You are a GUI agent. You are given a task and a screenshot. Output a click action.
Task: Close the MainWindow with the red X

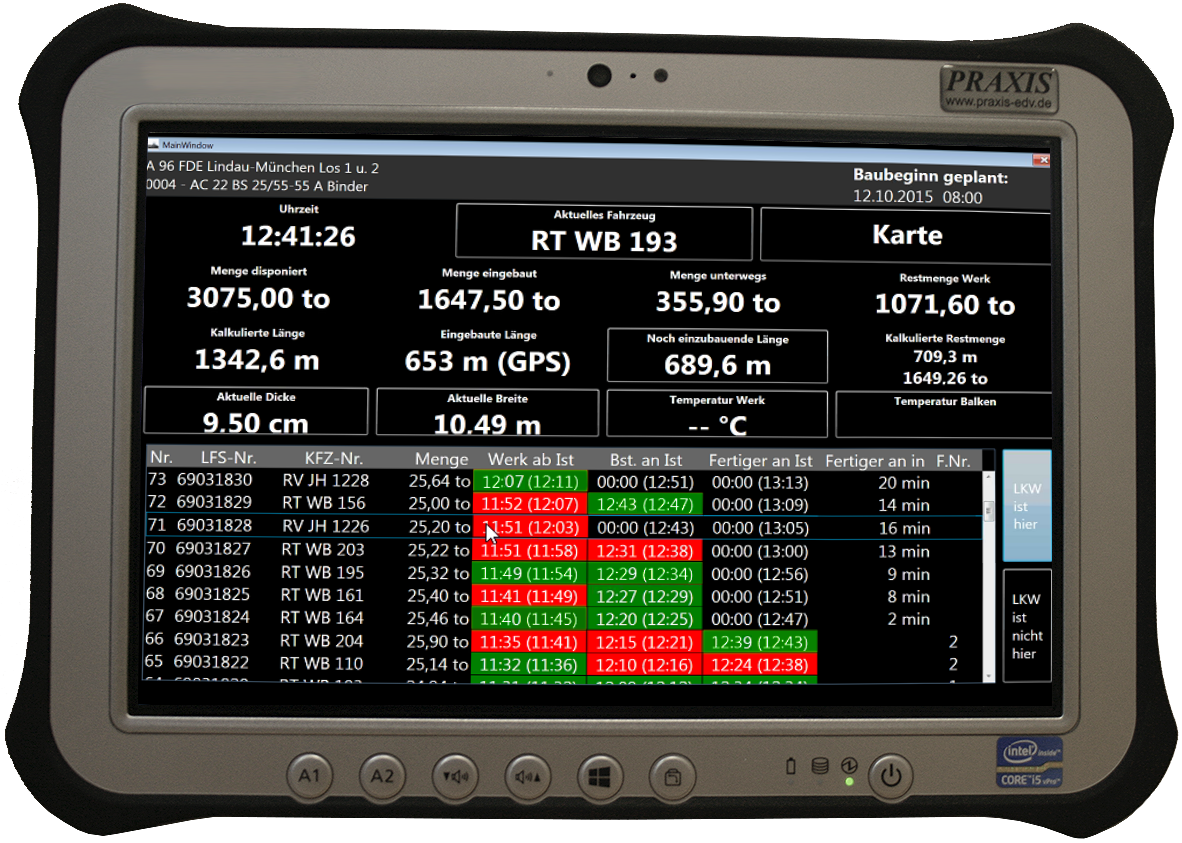[x=1042, y=160]
